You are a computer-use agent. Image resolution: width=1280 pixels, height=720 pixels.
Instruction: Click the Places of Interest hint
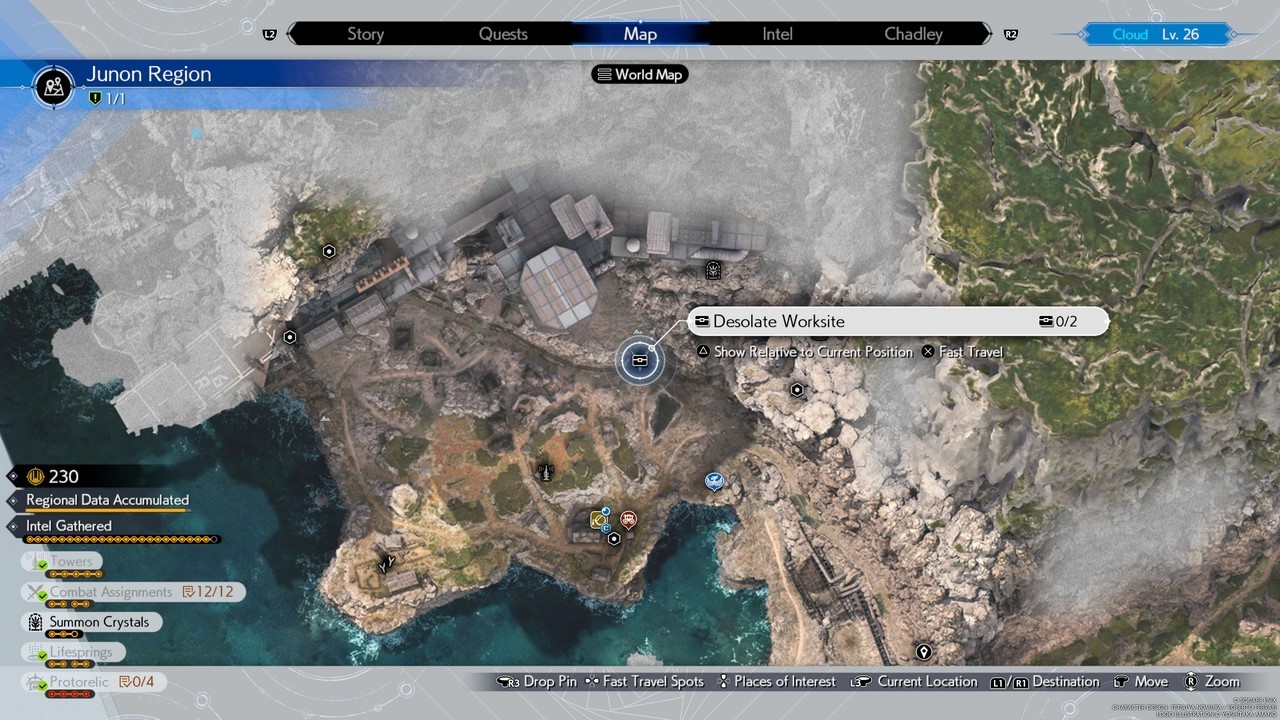[775, 681]
